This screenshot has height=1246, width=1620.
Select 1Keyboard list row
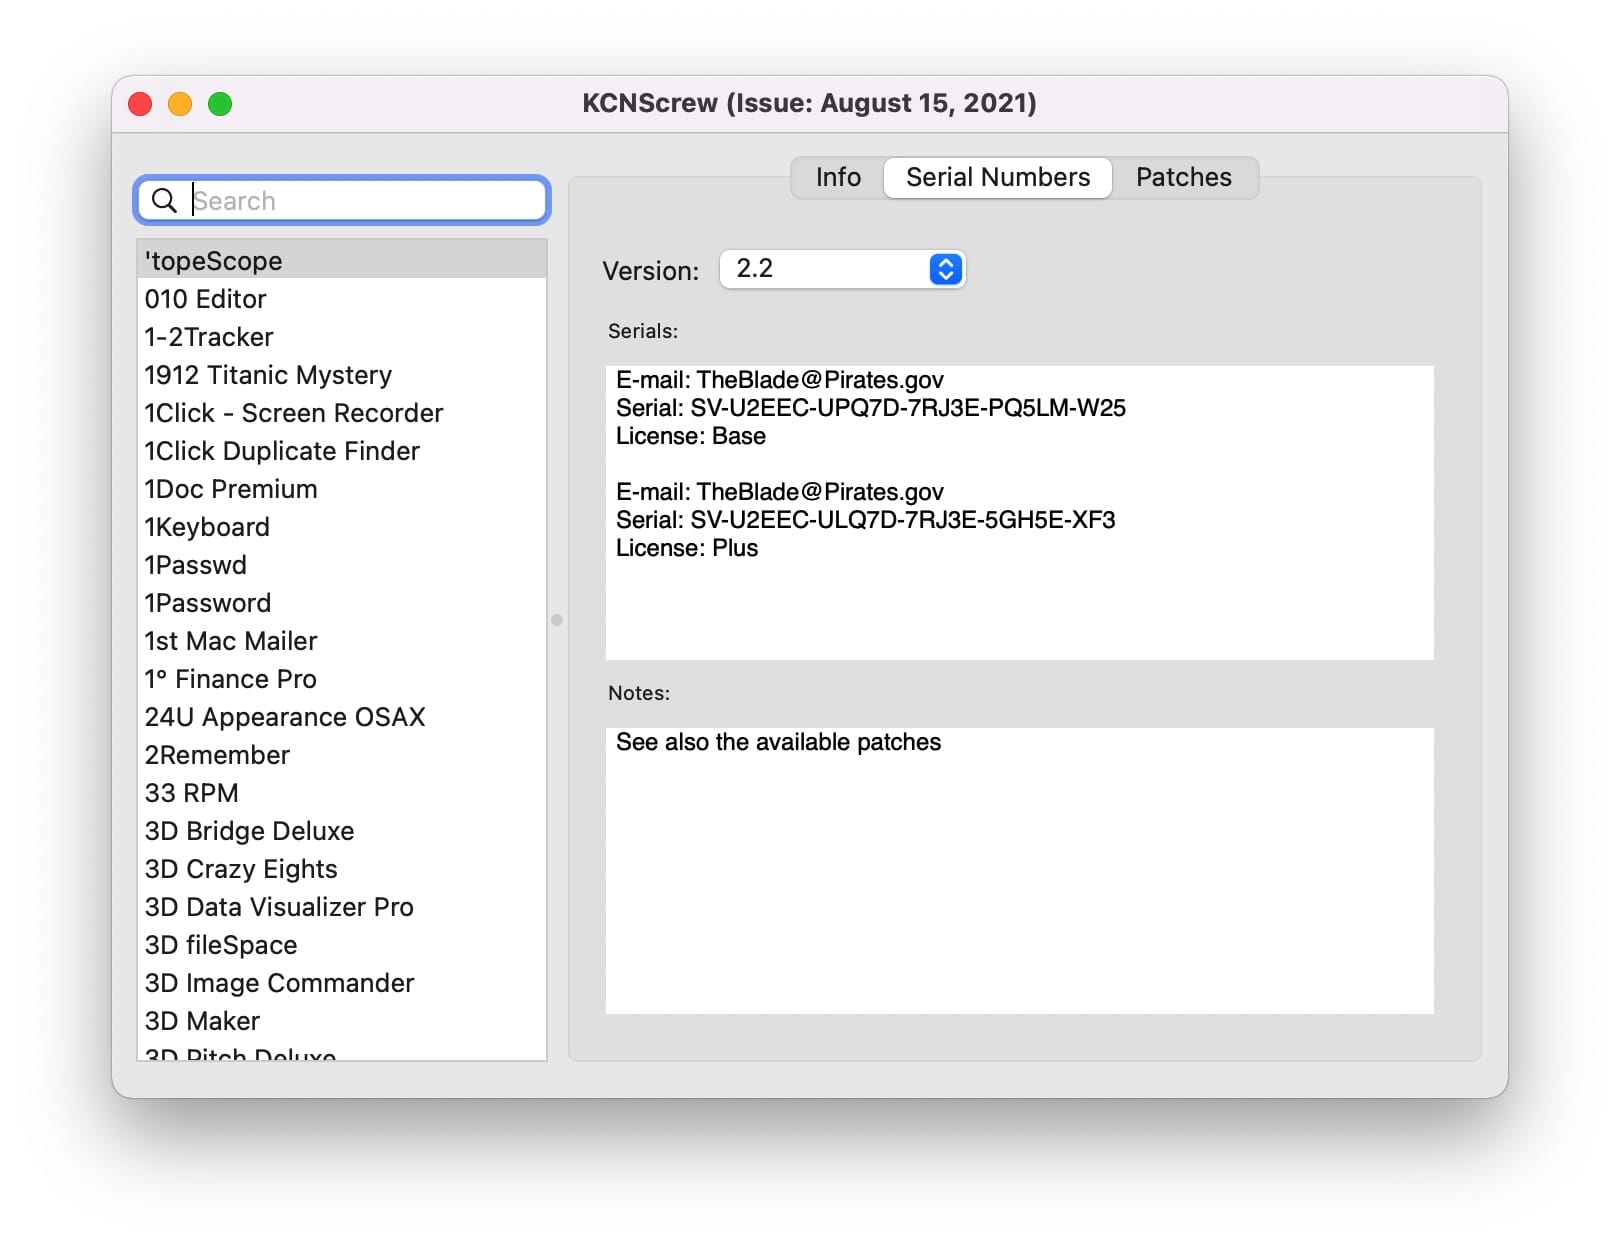click(342, 526)
